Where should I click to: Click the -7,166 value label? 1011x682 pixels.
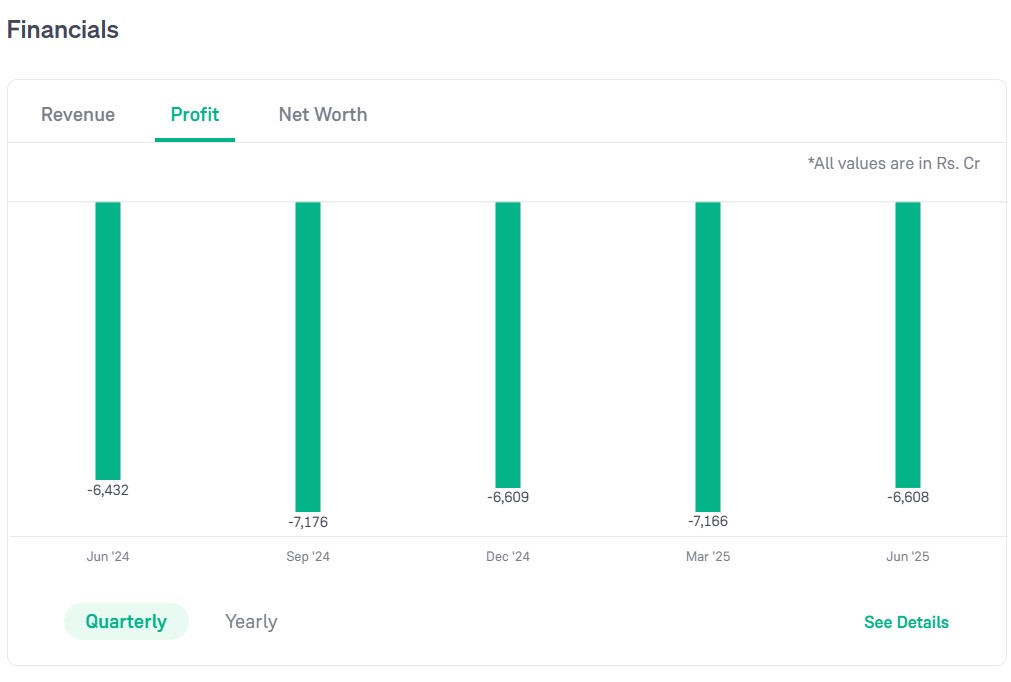click(708, 522)
